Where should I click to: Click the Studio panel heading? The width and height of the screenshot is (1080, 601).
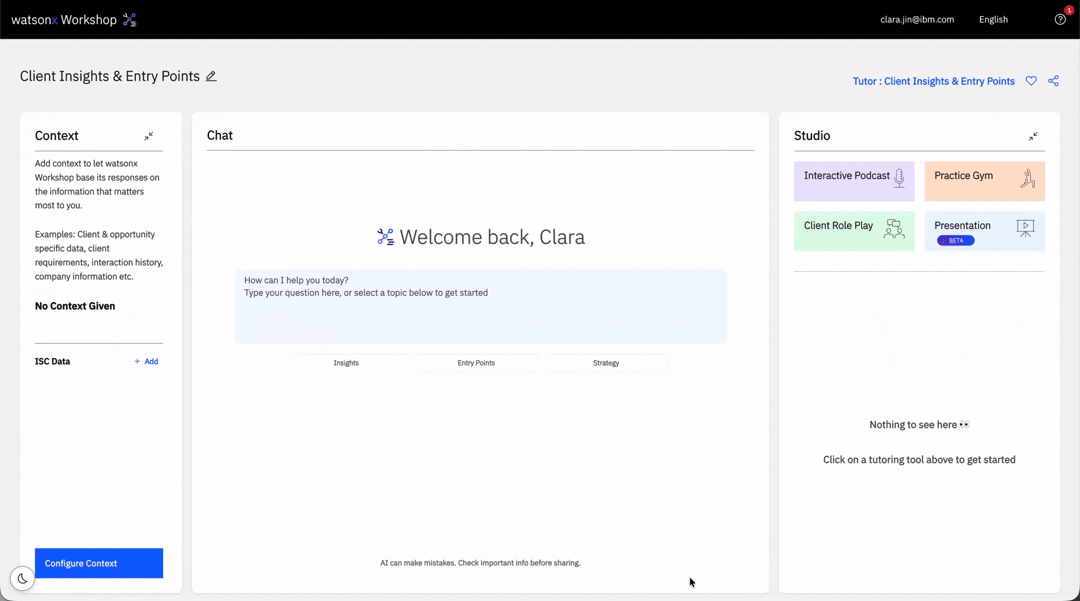pos(812,136)
